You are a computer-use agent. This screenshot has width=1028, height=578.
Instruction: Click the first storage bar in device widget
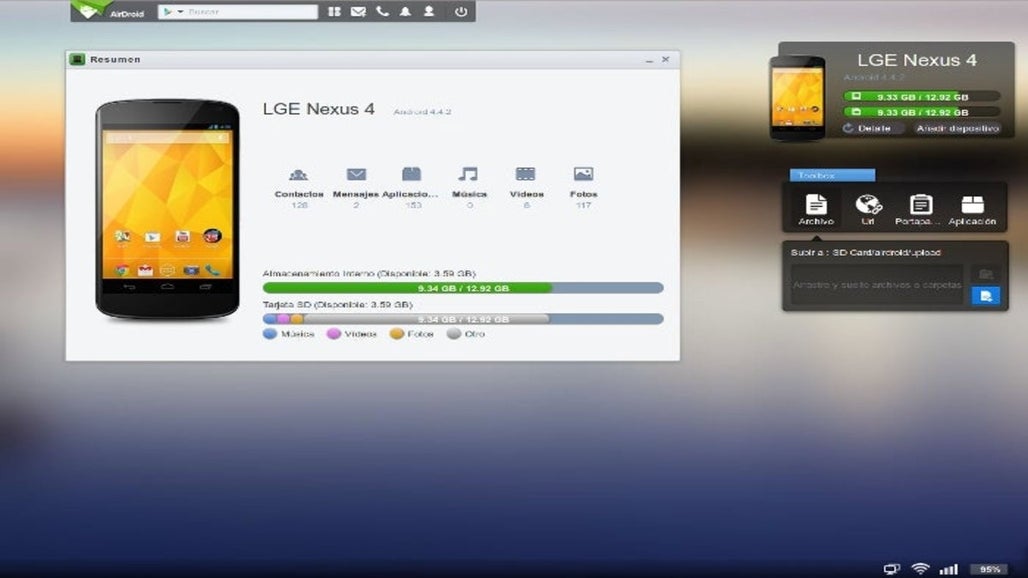[x=922, y=96]
